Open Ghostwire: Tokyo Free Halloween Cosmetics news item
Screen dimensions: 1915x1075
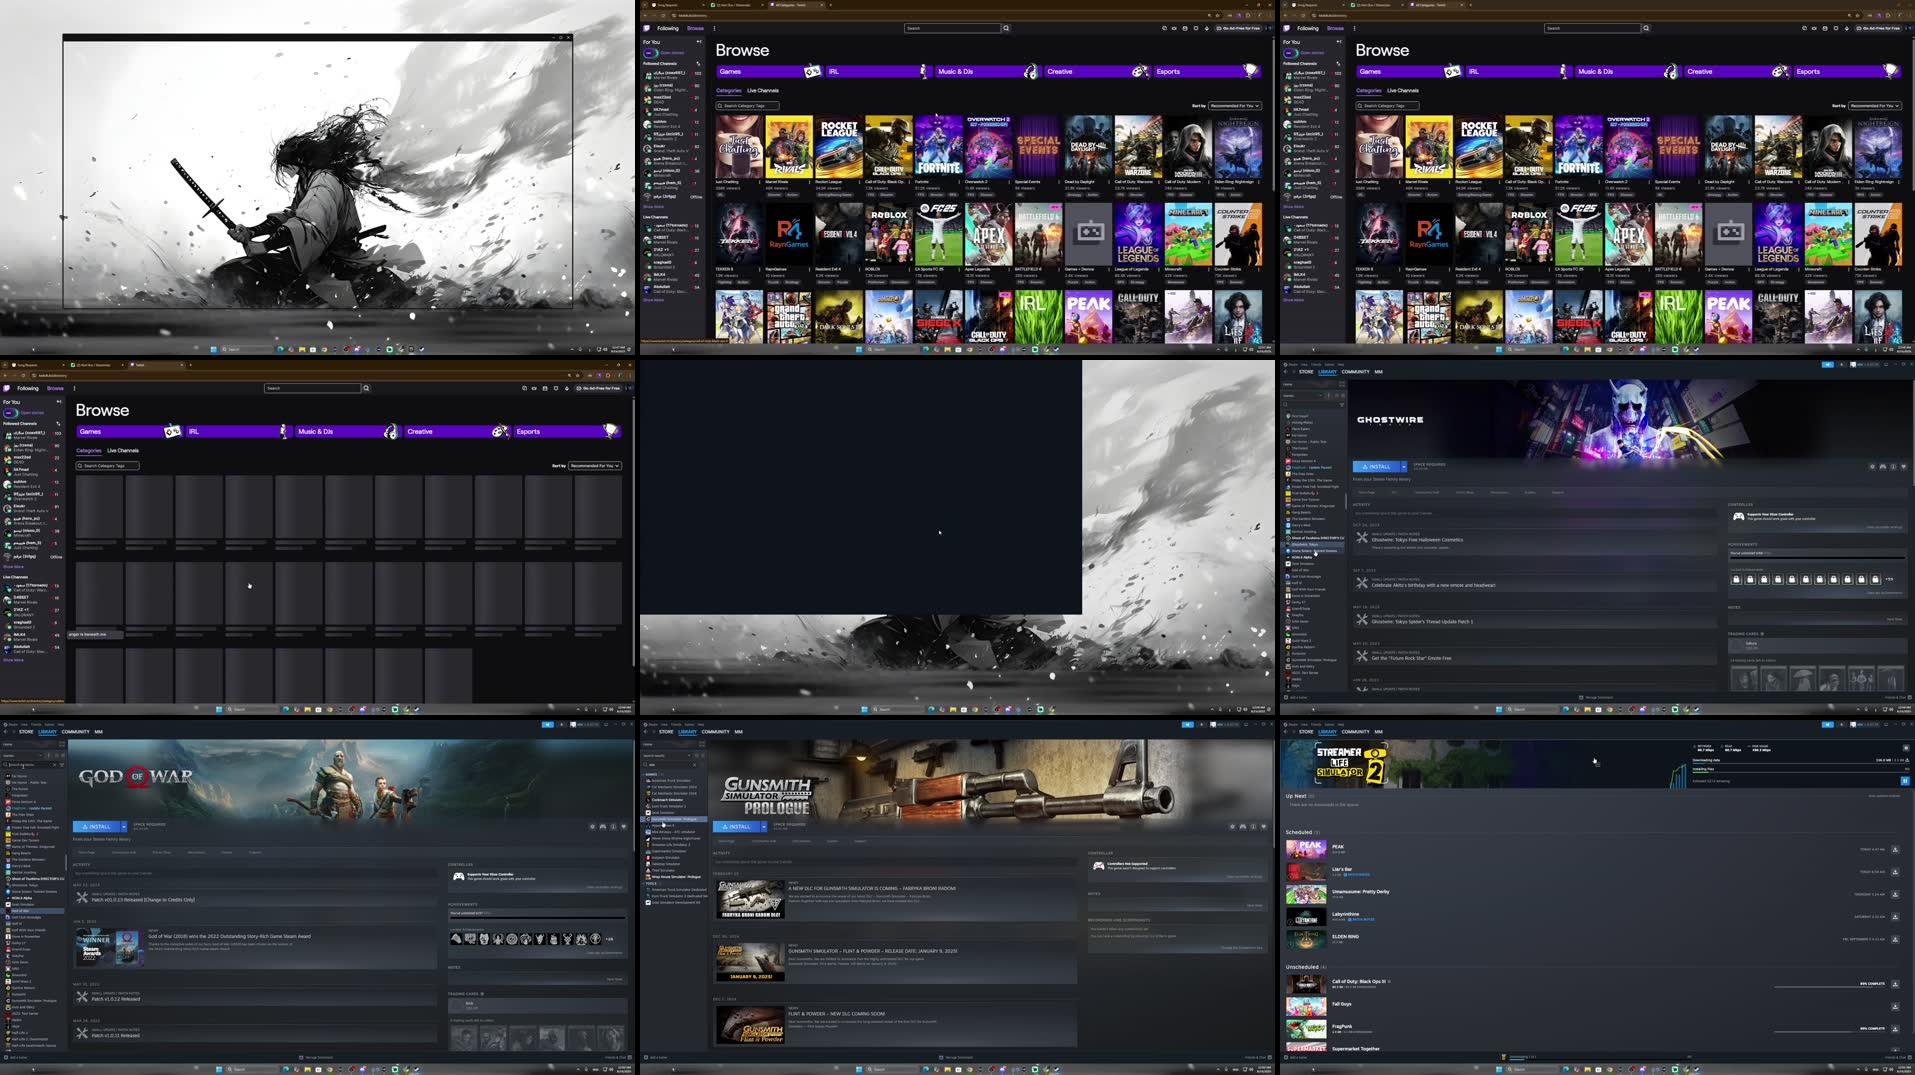coord(1417,540)
